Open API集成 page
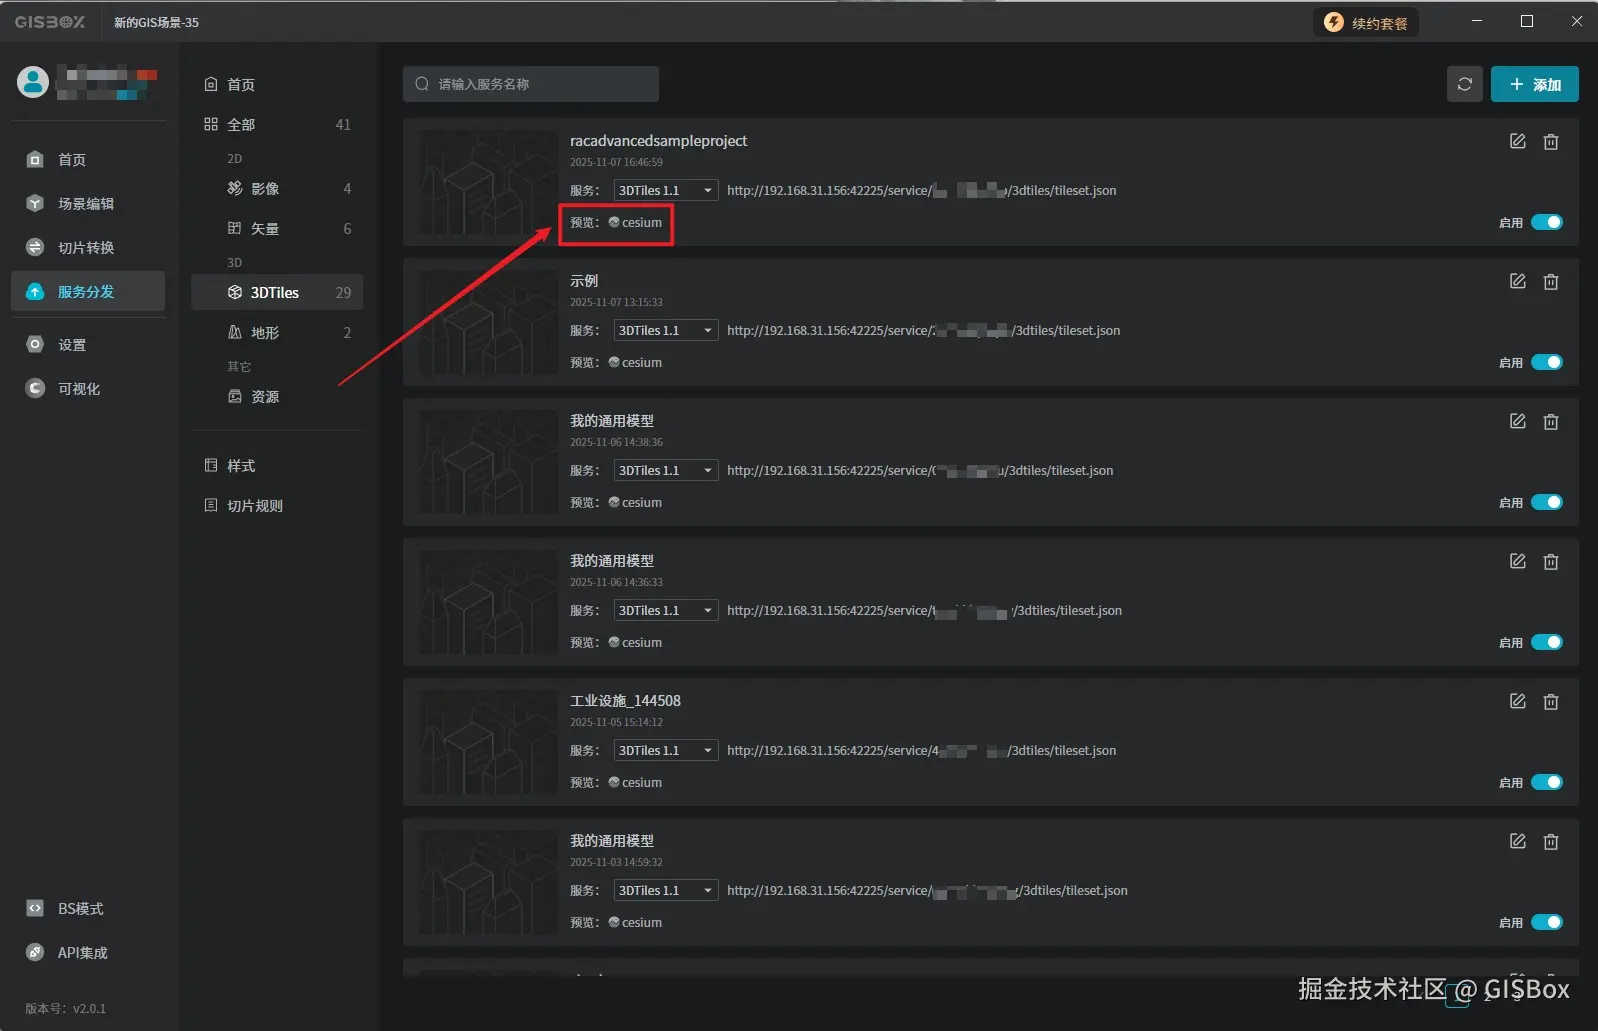 [x=88, y=952]
